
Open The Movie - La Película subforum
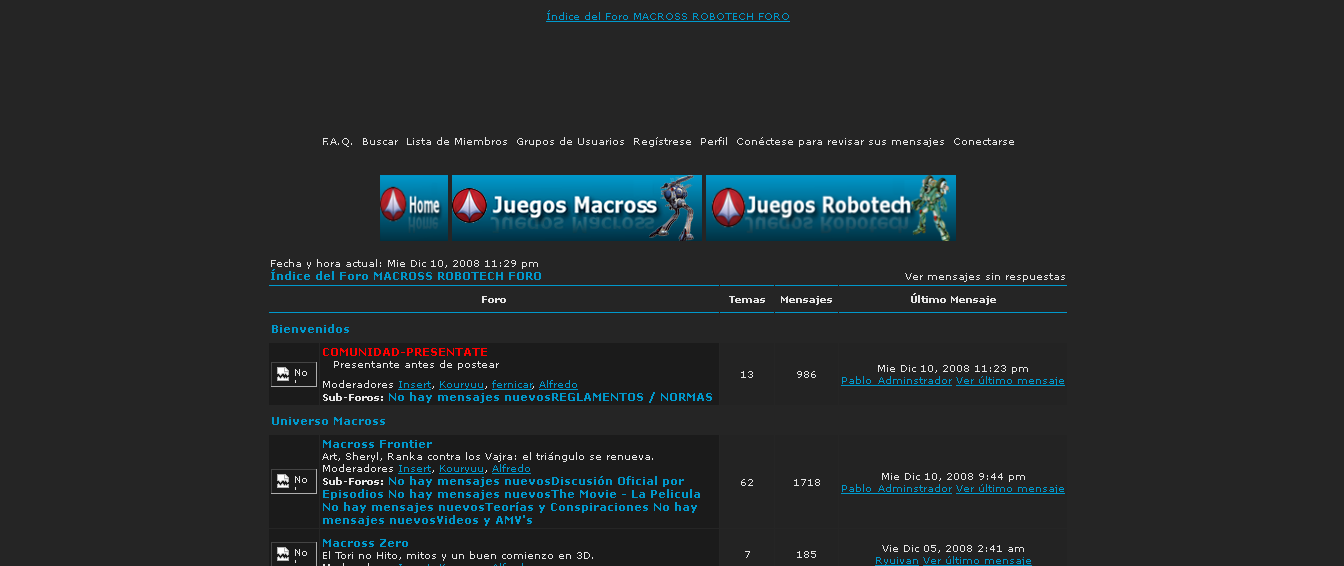click(x=626, y=494)
